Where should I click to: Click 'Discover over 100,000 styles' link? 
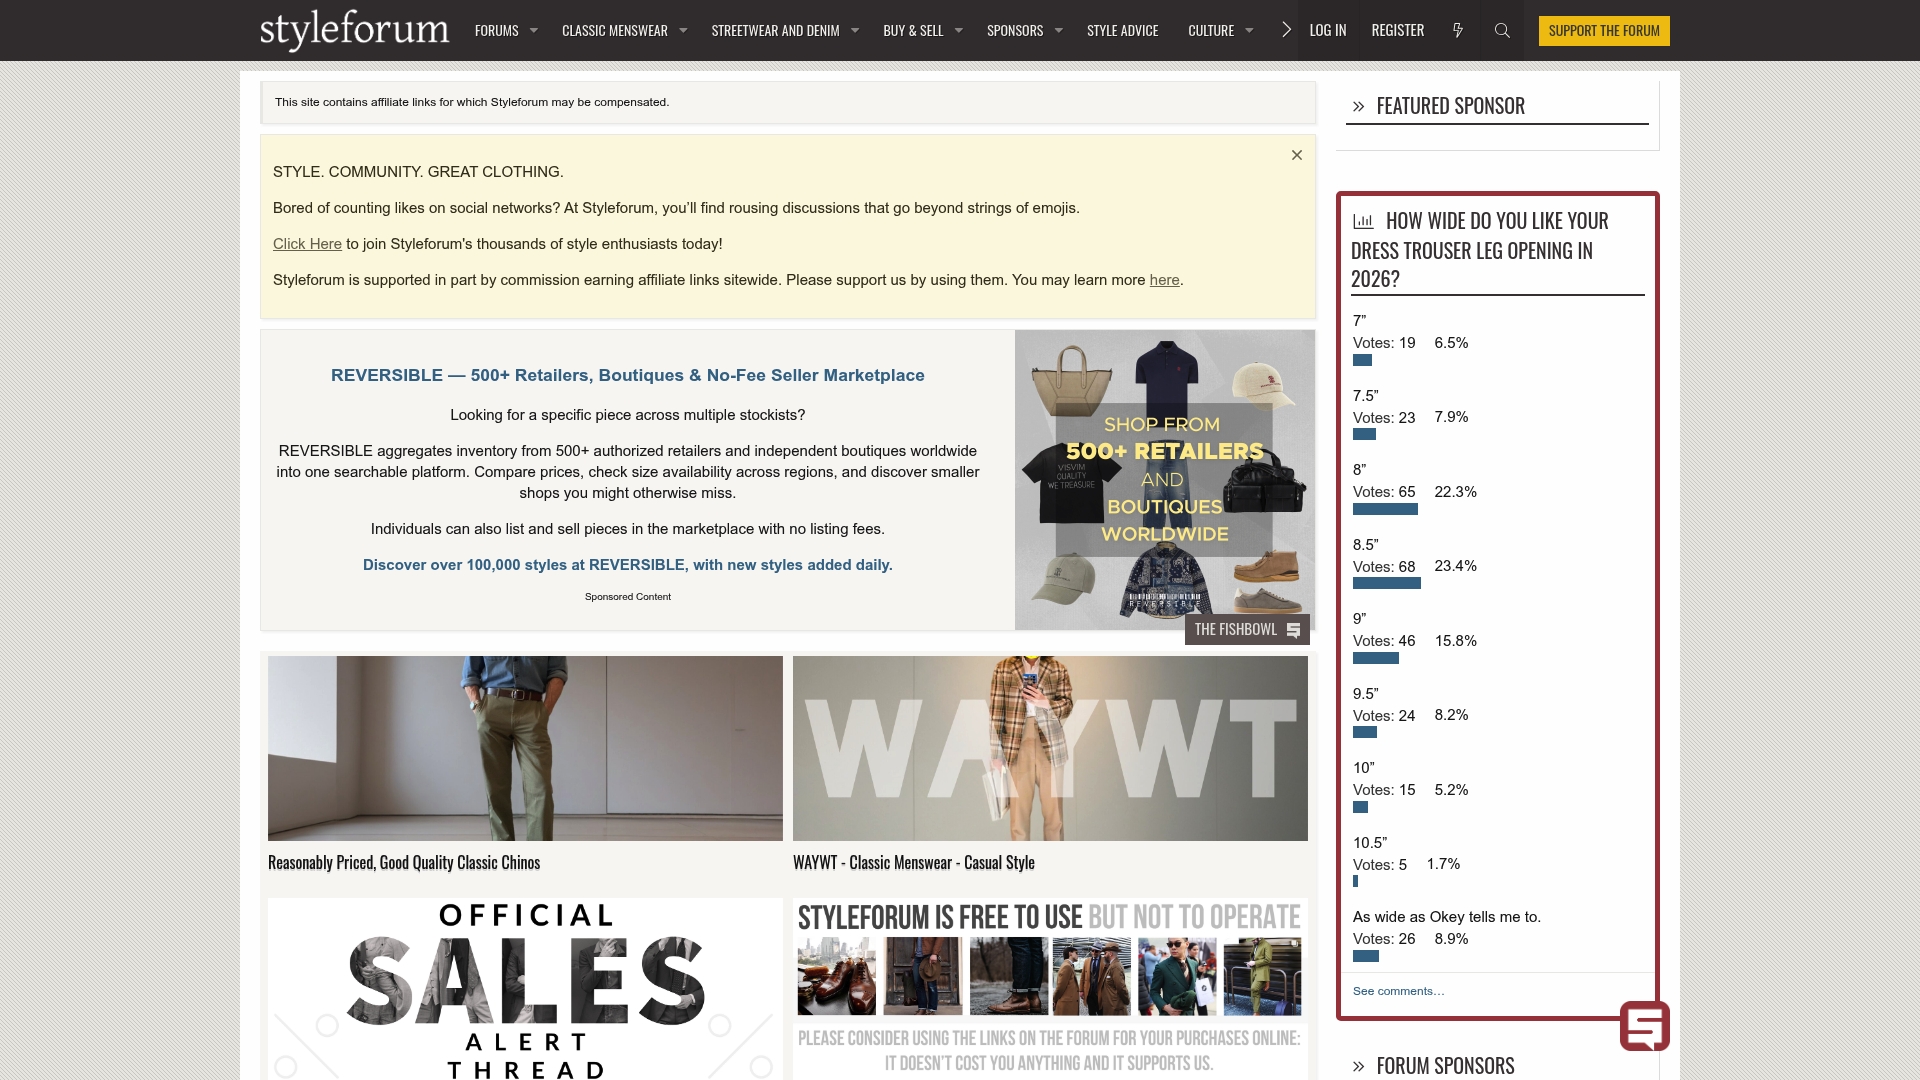(627, 565)
